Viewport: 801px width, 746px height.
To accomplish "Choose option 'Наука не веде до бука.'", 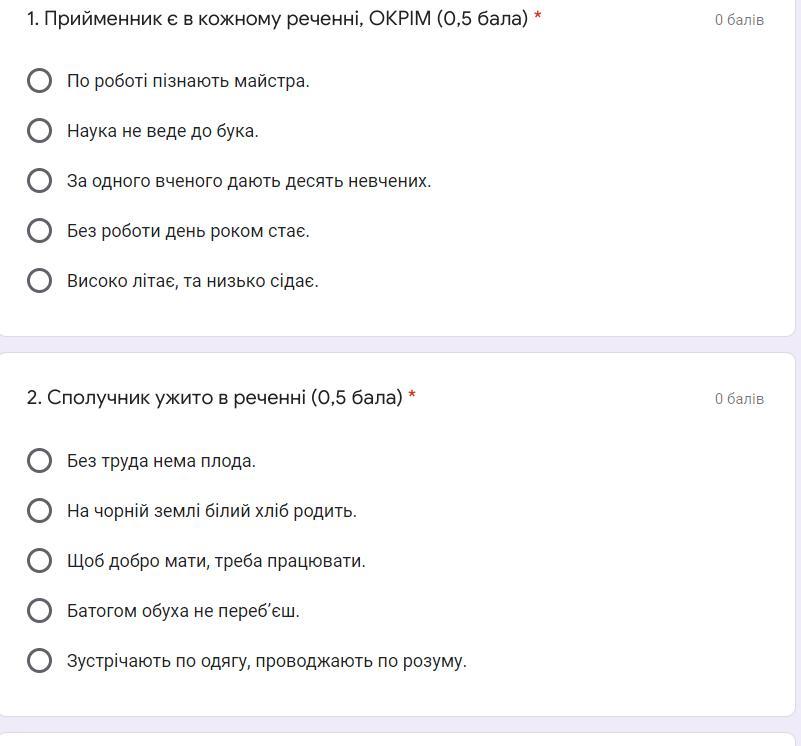I will [x=39, y=131].
